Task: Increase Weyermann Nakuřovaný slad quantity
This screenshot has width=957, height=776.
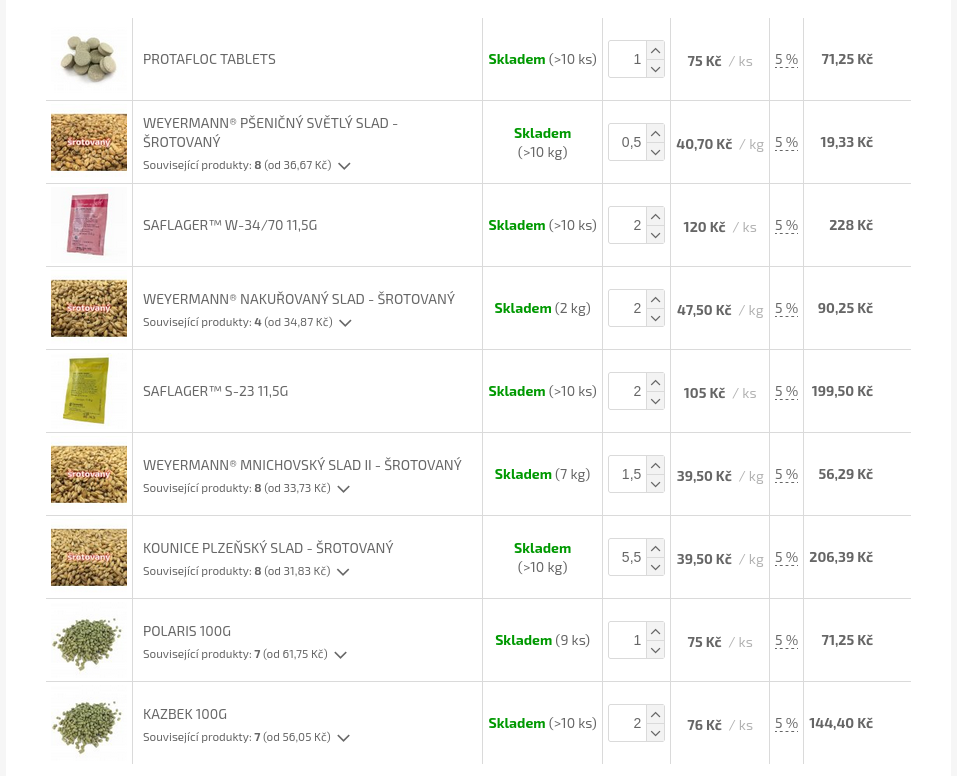Action: click(655, 299)
